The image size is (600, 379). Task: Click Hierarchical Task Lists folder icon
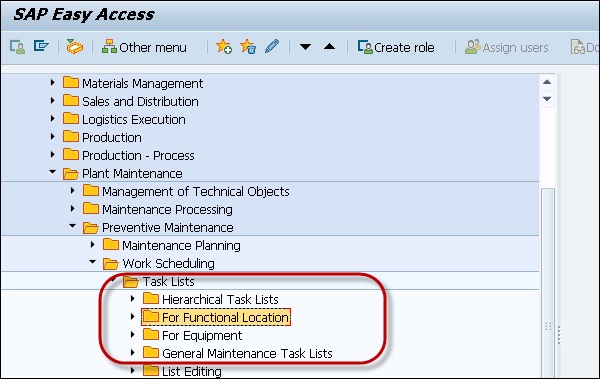[151, 298]
